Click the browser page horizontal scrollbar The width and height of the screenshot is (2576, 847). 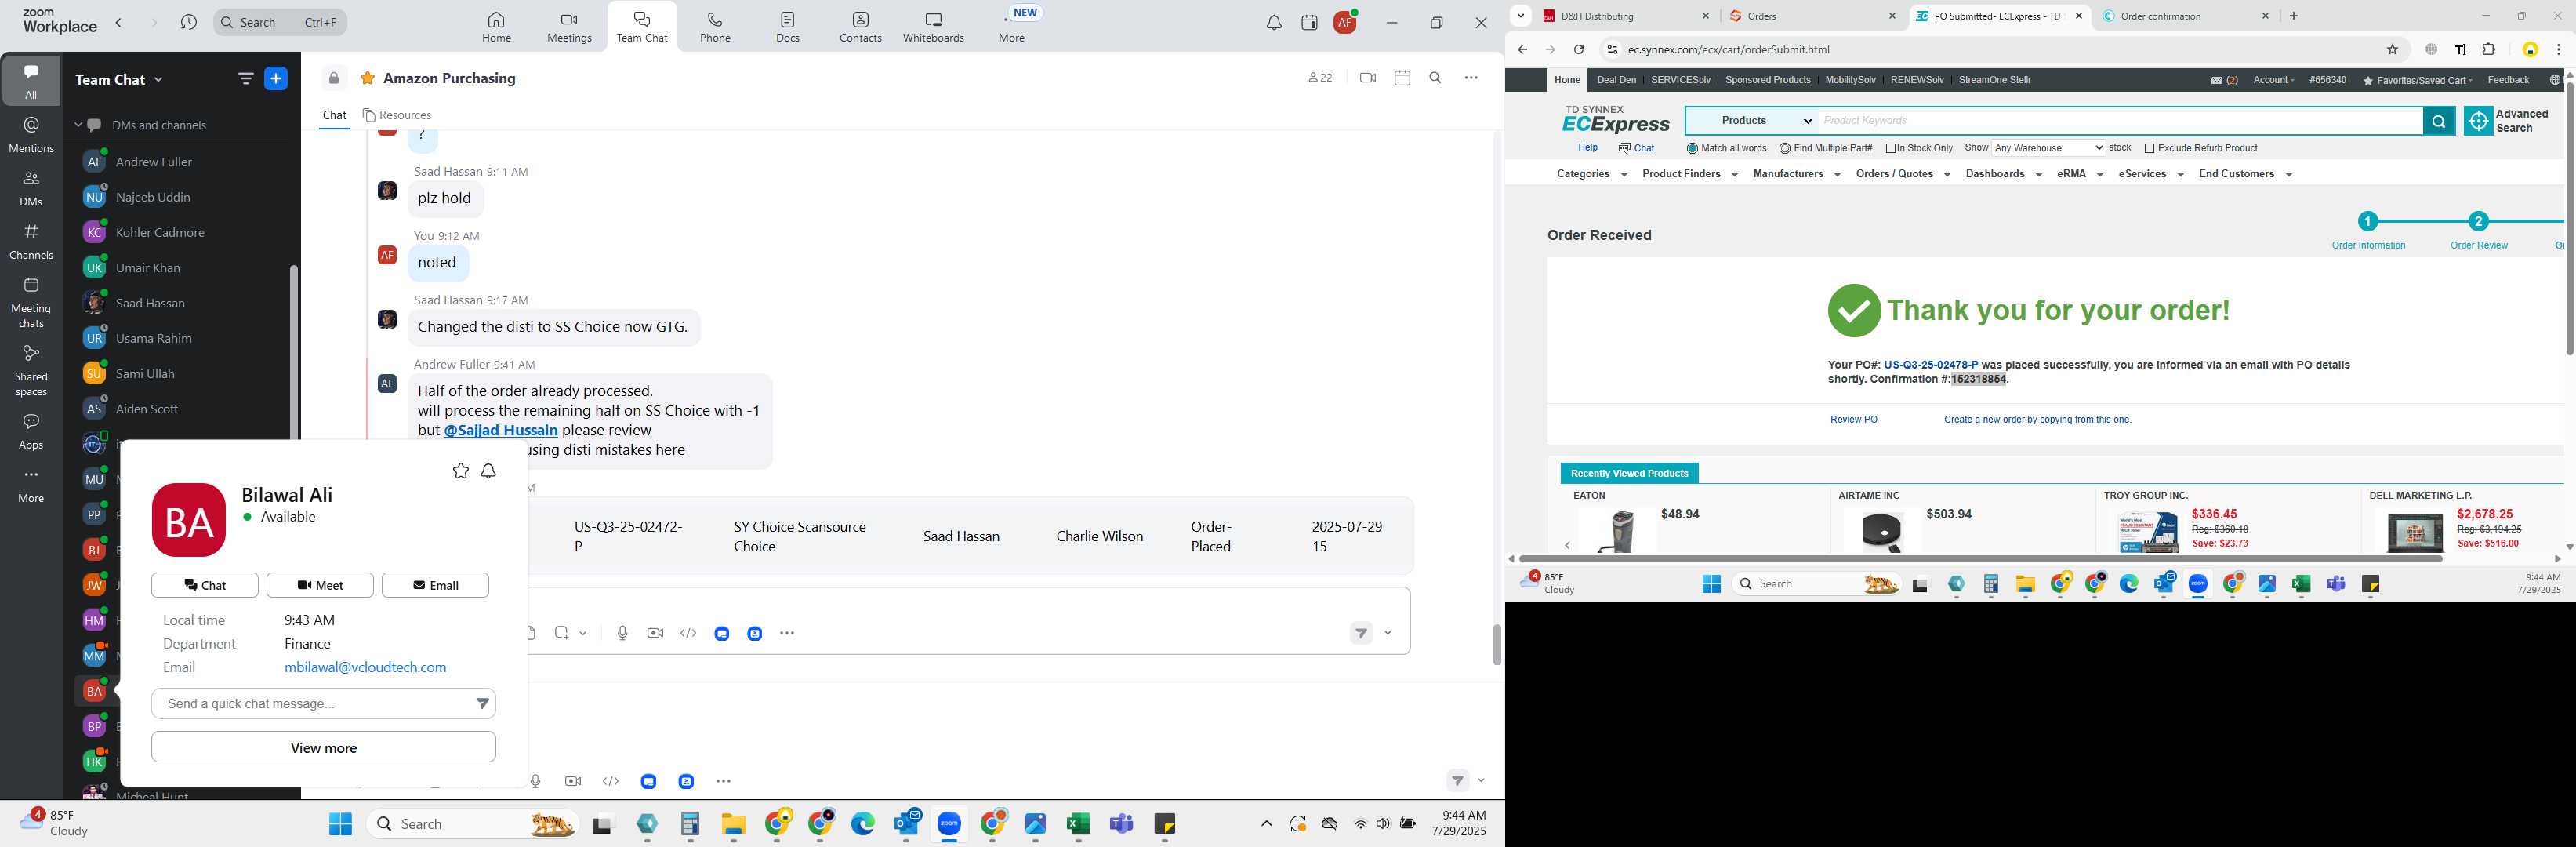tap(1980, 559)
